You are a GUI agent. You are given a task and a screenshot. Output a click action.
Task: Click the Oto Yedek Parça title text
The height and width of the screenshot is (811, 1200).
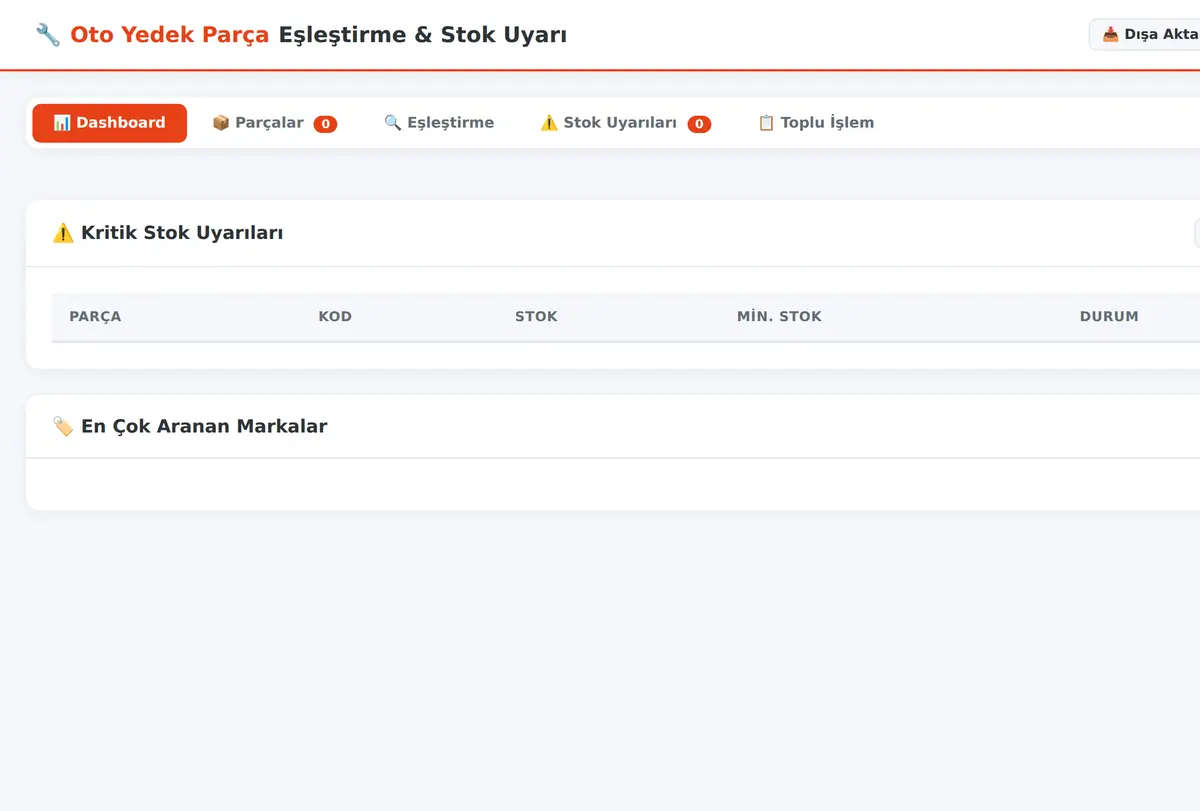tap(169, 35)
